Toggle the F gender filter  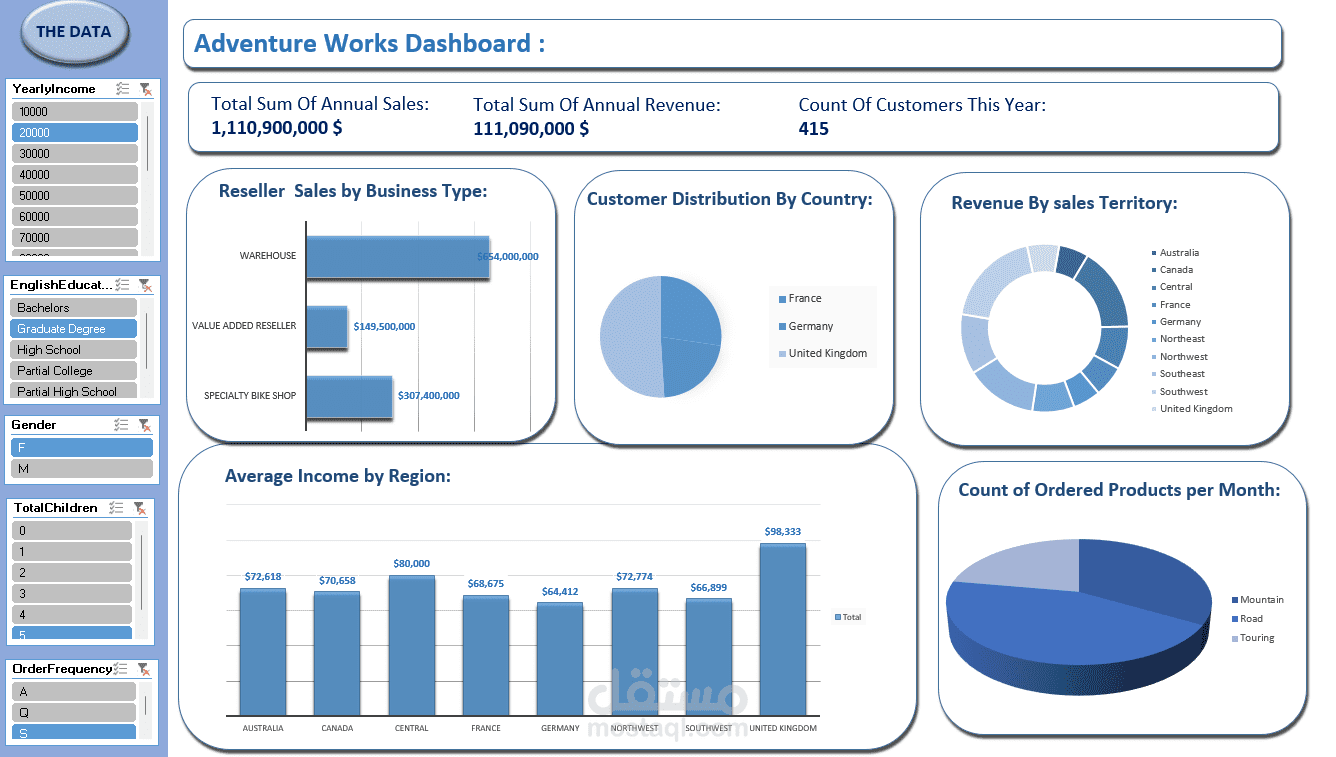[82, 447]
